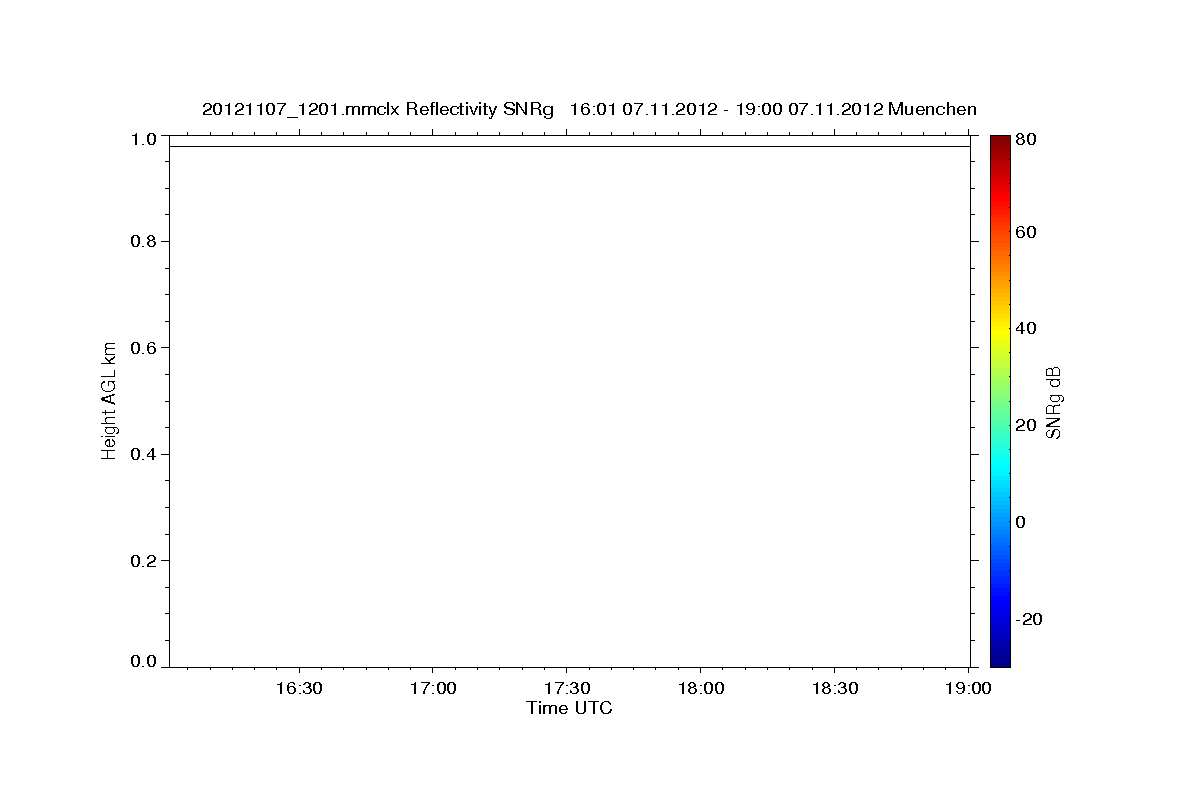The height and width of the screenshot is (800, 1200).
Task: Select the 'Time UTC' axis label
Action: pos(569,708)
